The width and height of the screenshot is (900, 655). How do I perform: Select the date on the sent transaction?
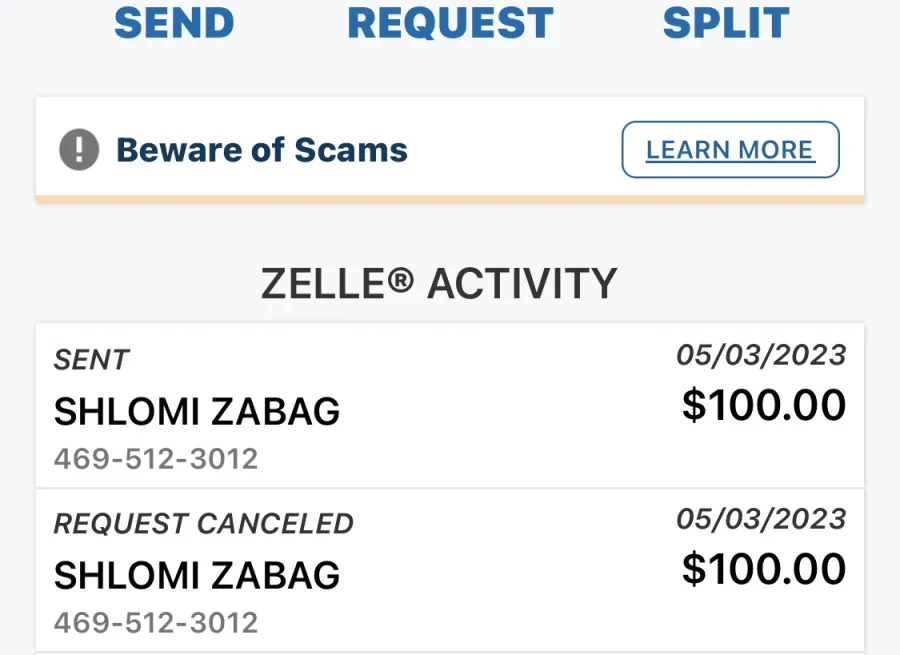coord(761,355)
